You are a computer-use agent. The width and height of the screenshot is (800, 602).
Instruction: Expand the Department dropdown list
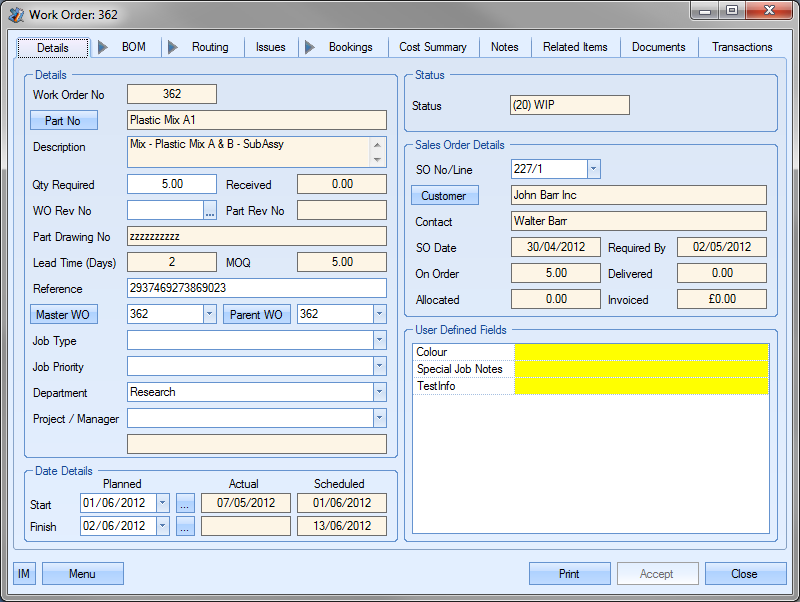click(x=379, y=392)
